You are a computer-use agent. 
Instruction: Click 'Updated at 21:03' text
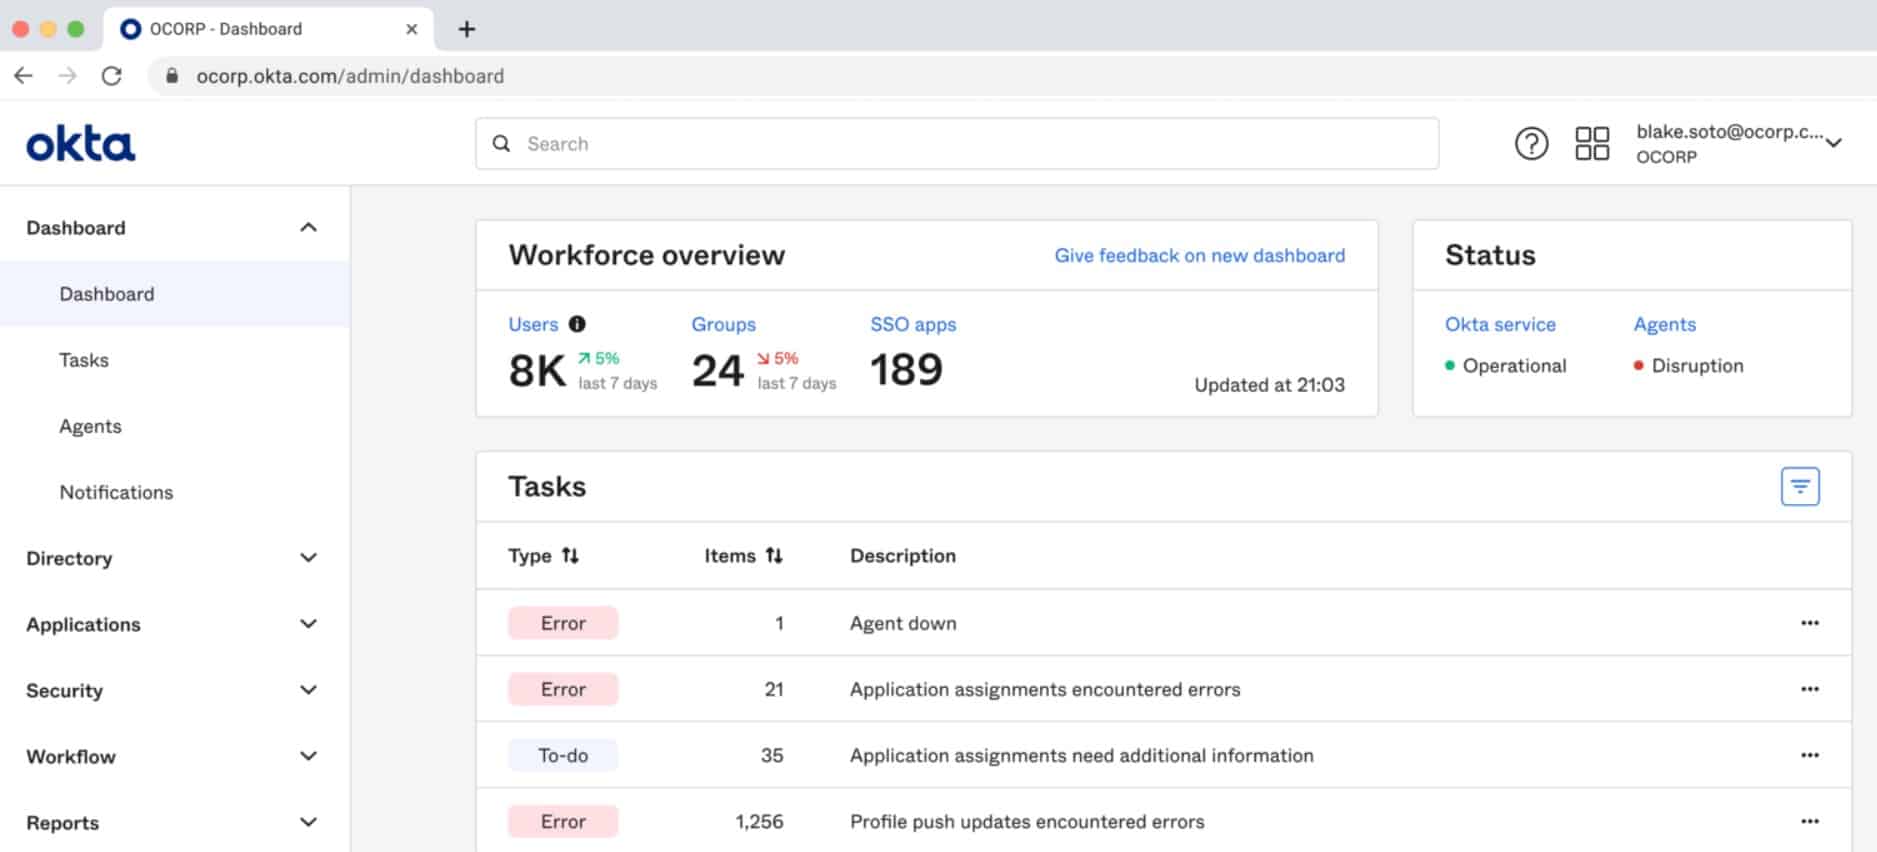pos(1269,385)
